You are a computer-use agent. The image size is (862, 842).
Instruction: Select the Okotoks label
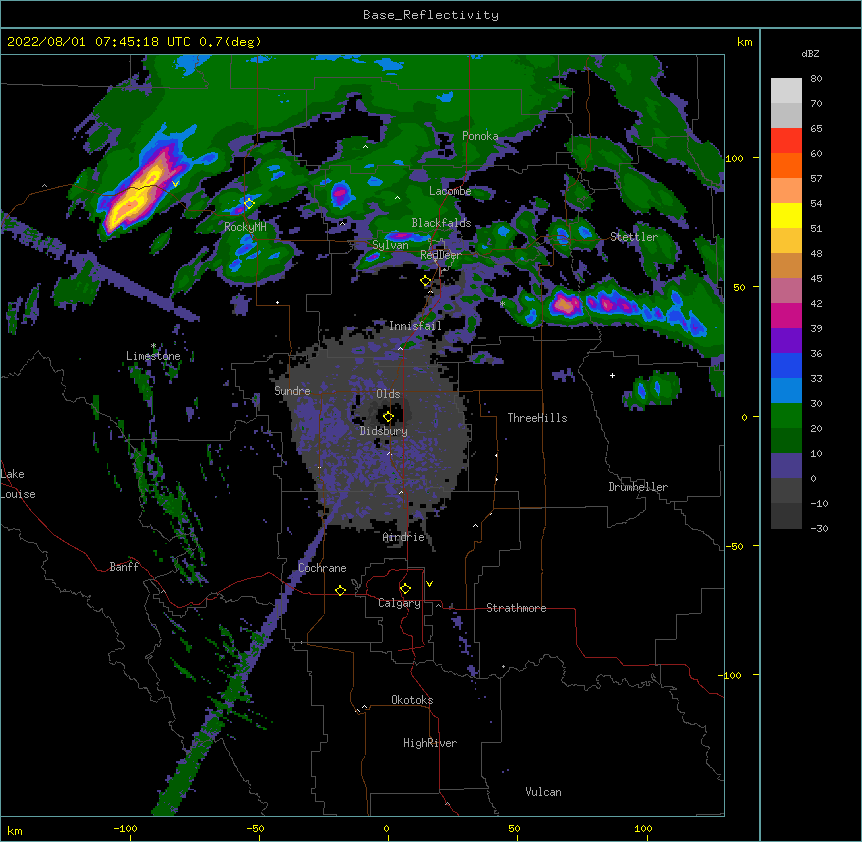coord(412,700)
